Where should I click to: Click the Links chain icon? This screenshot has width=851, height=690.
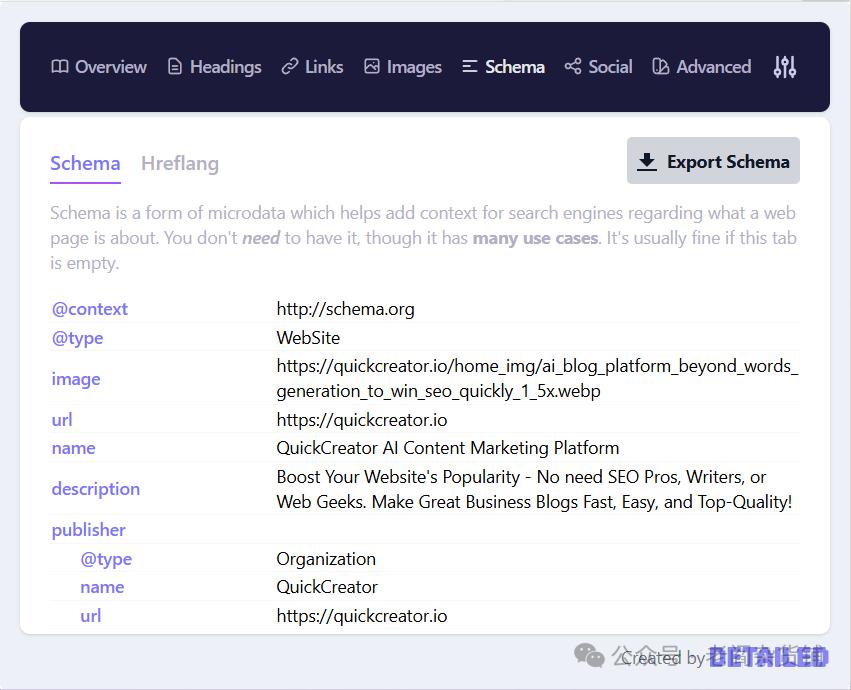pos(290,67)
